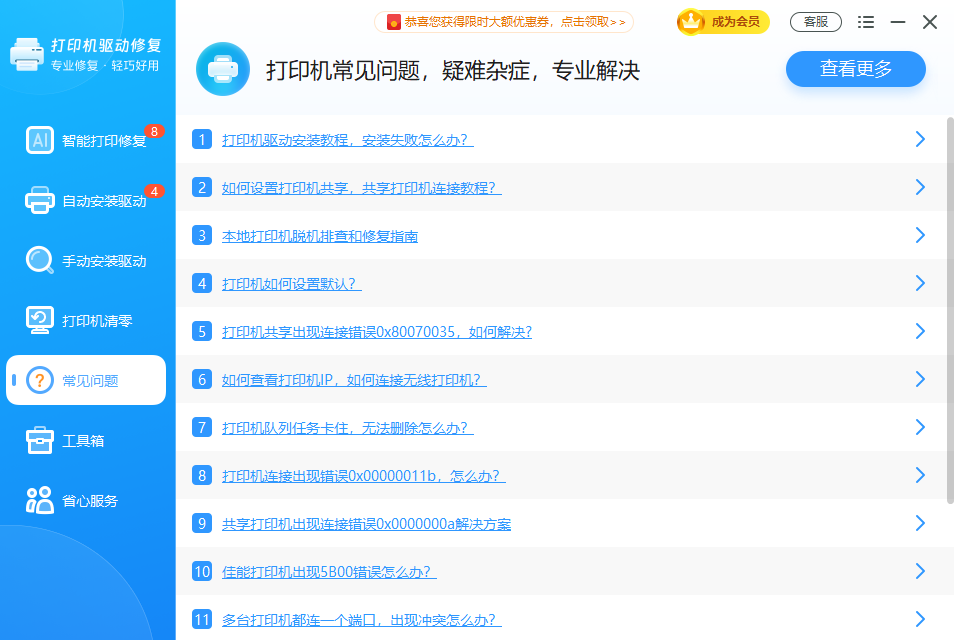Click the vertical scrollbar of the FAQ list

pos(949,310)
